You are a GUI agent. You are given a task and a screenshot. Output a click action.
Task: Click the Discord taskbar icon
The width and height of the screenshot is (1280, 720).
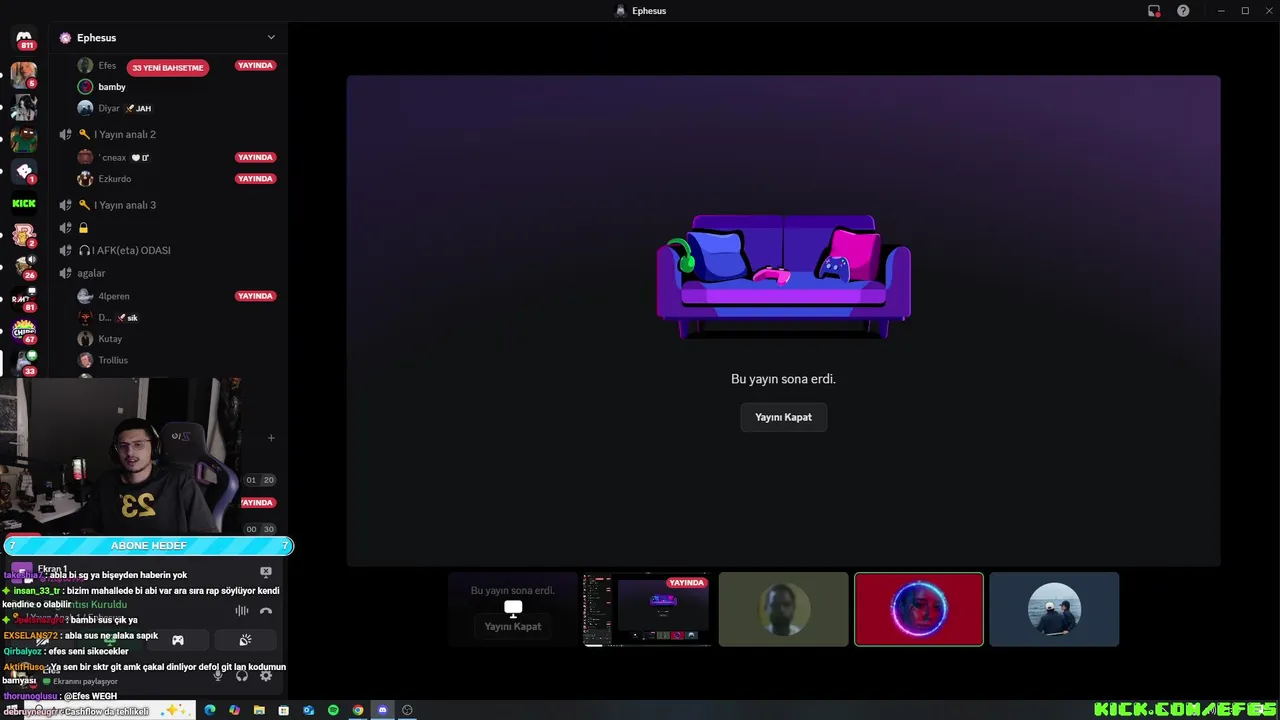point(382,710)
